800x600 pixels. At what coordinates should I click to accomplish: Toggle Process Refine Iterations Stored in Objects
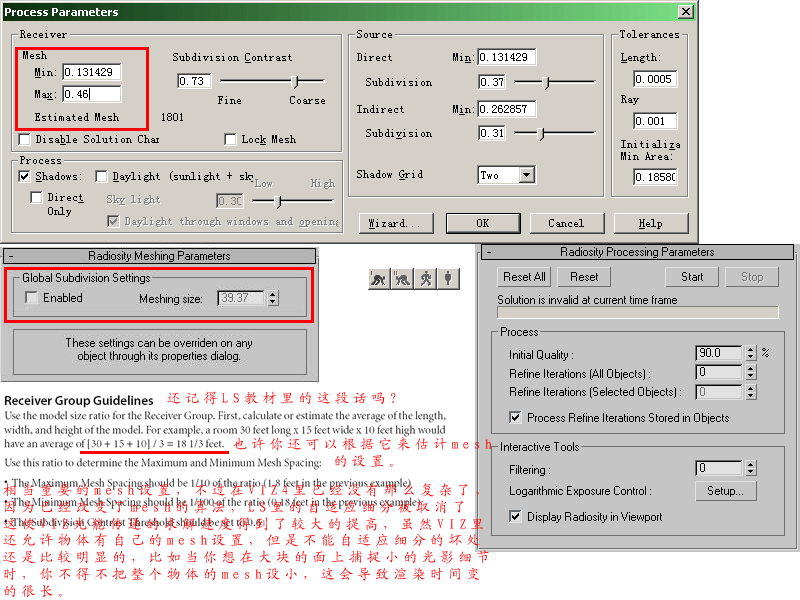click(x=515, y=417)
